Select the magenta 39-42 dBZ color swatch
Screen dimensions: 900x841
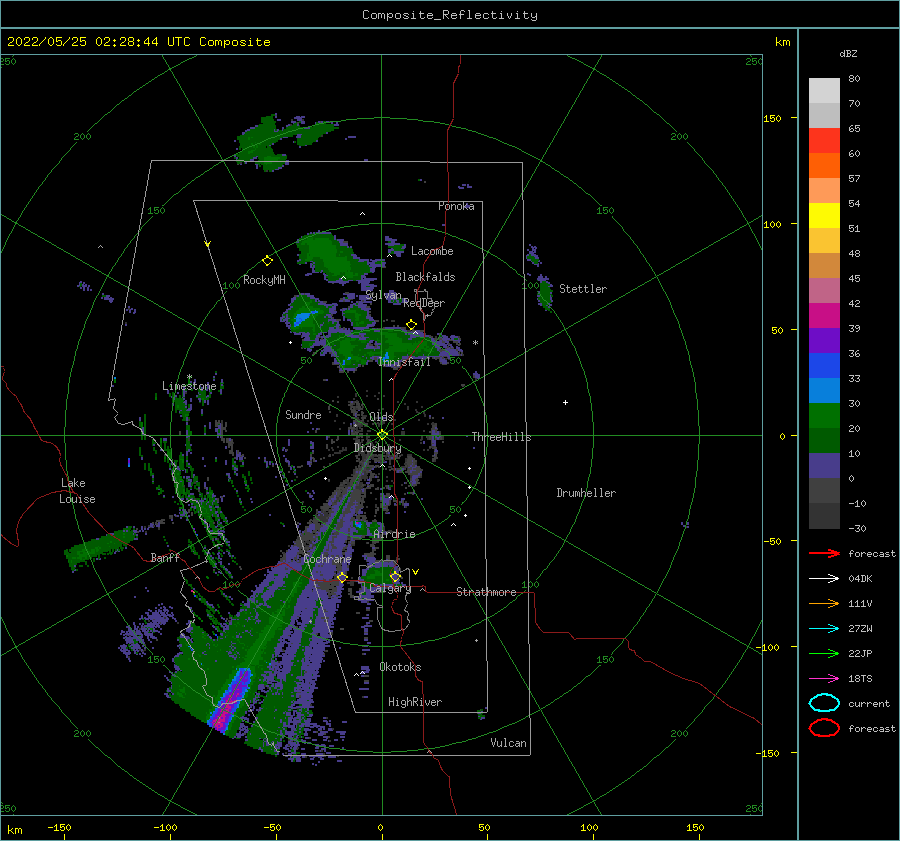(824, 316)
